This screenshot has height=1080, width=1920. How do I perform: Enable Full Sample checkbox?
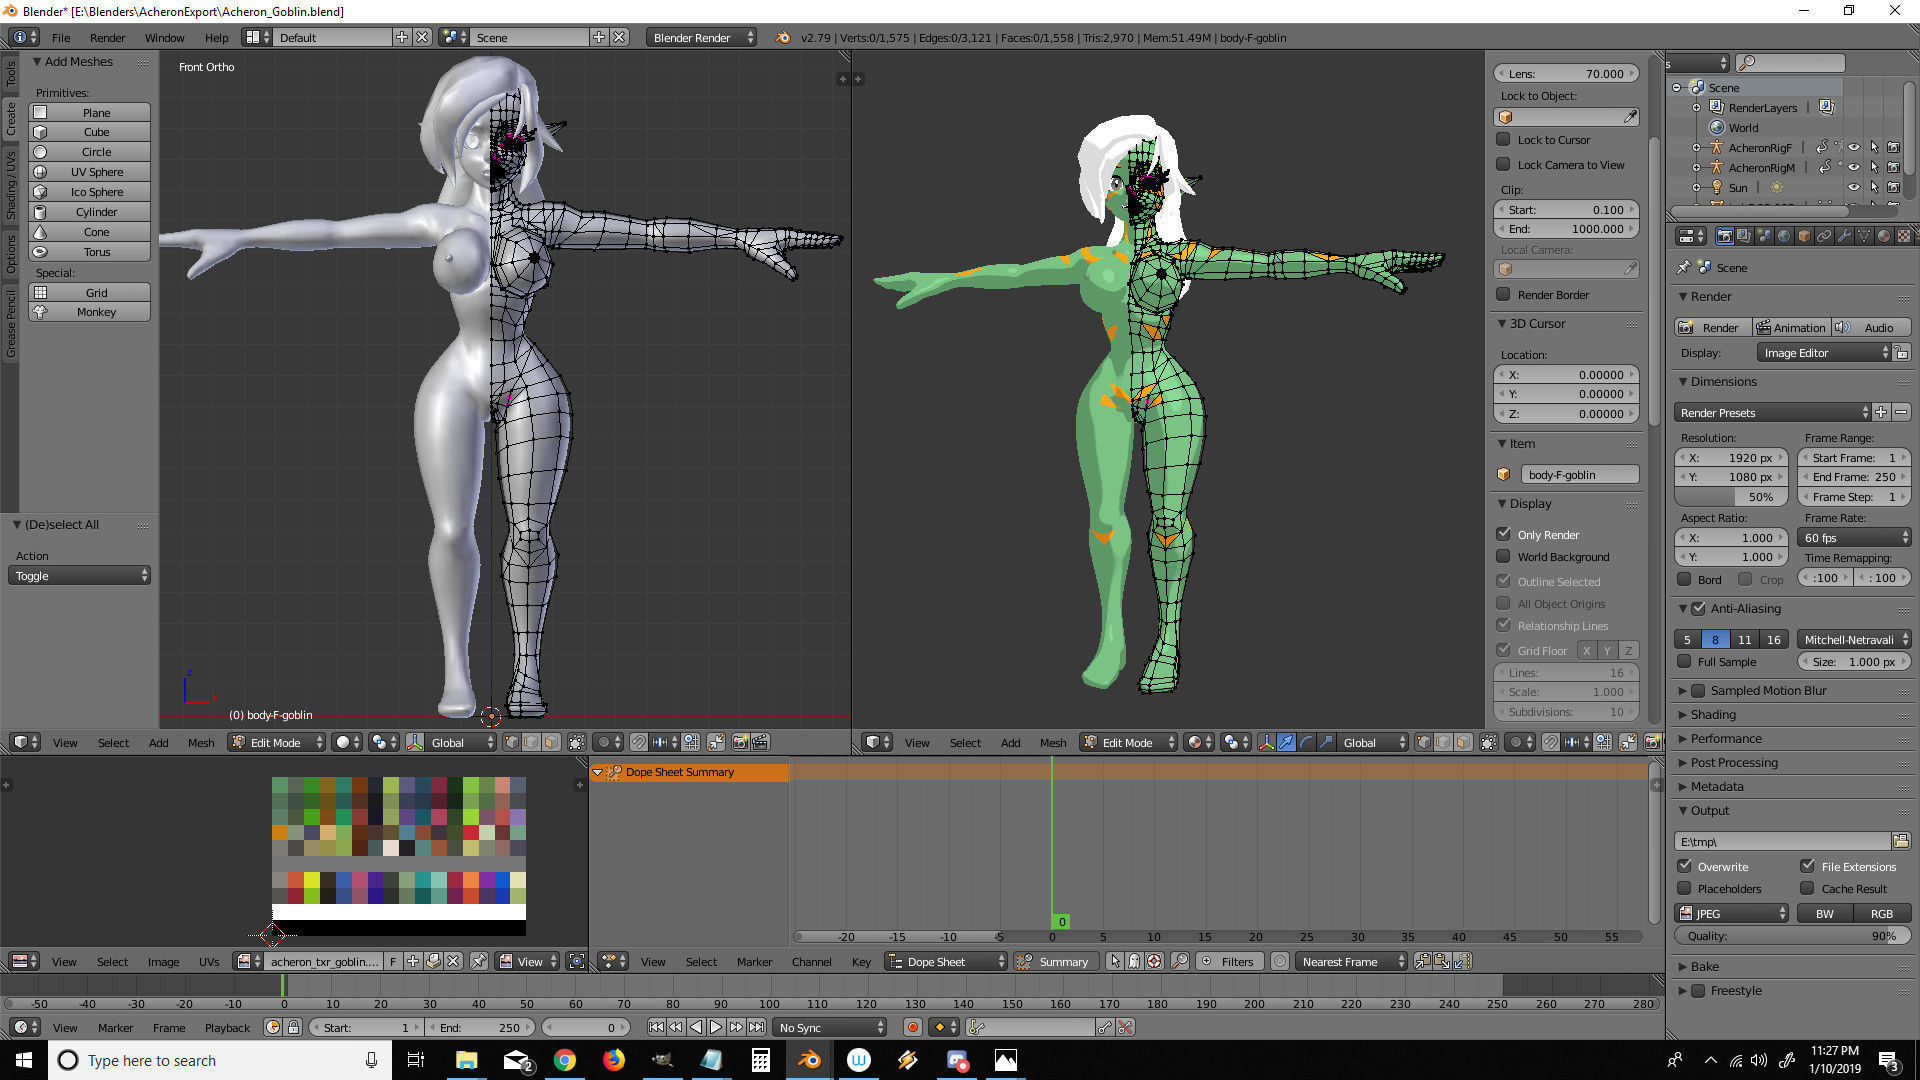pos(1685,661)
